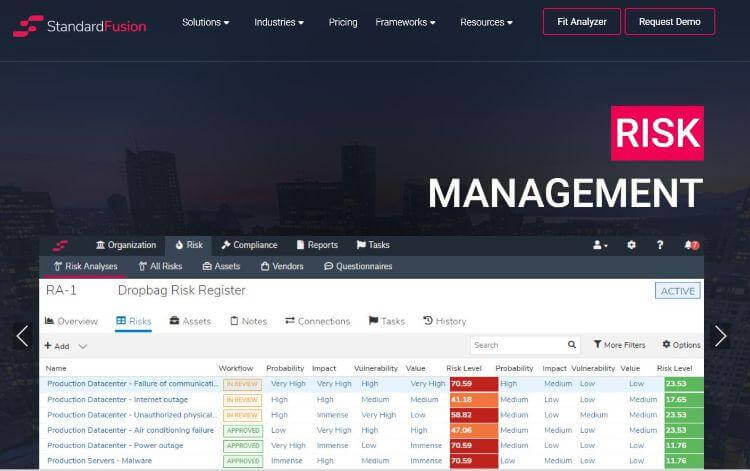The height and width of the screenshot is (471, 750).
Task: Switch to the All Risks tab
Action: 160,266
